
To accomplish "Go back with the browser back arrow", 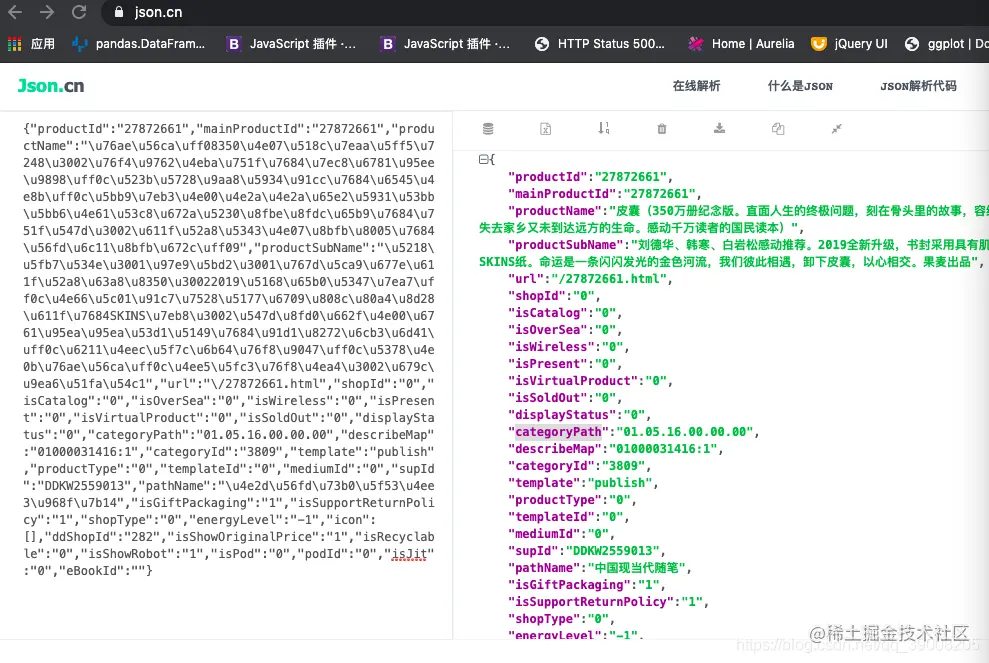I will coord(15,12).
